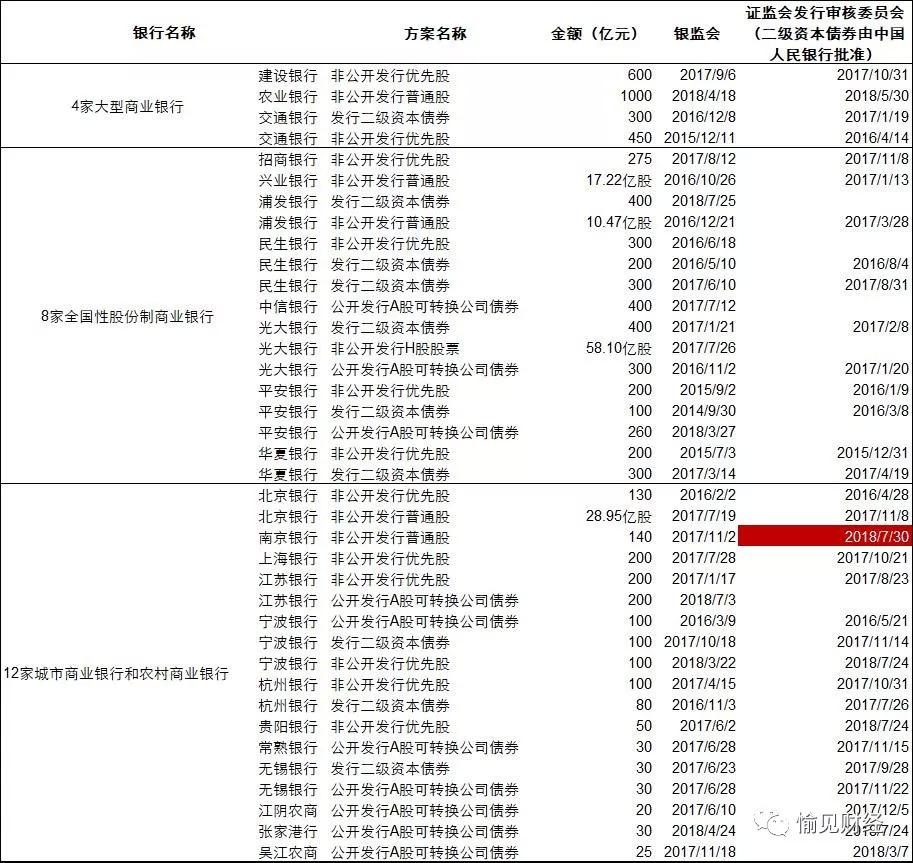The image size is (913, 863).
Task: Click the 贵阳银行 bank name cell
Action: (288, 726)
